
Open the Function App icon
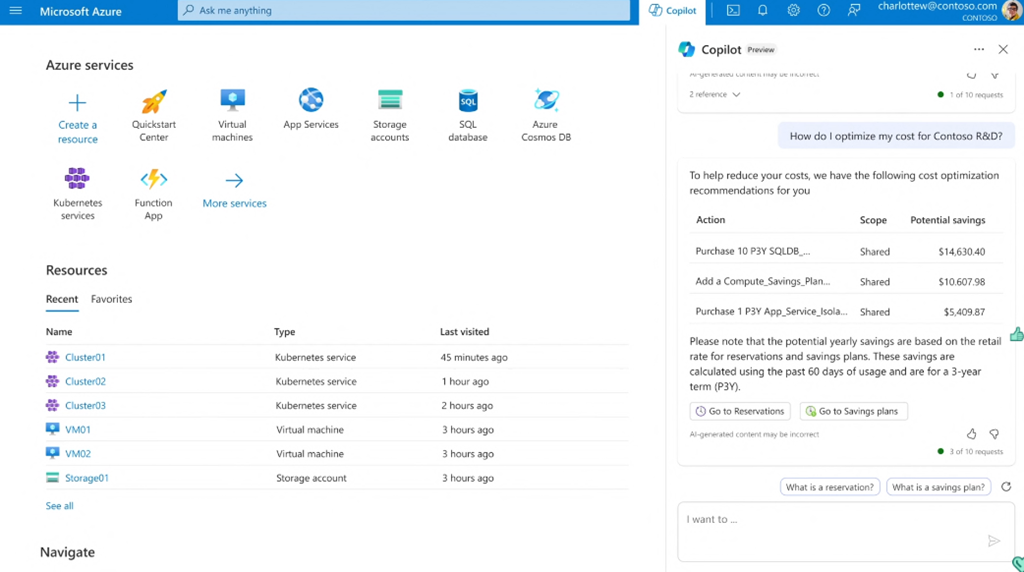pyautogui.click(x=154, y=179)
